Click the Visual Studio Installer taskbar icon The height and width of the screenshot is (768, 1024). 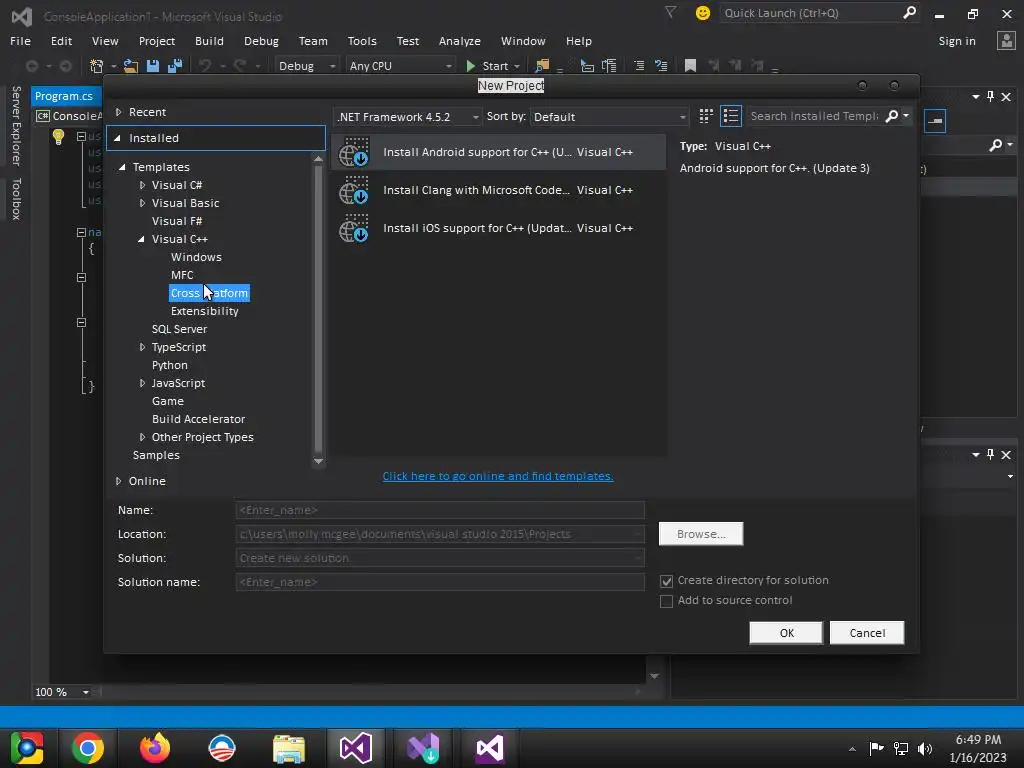click(423, 748)
